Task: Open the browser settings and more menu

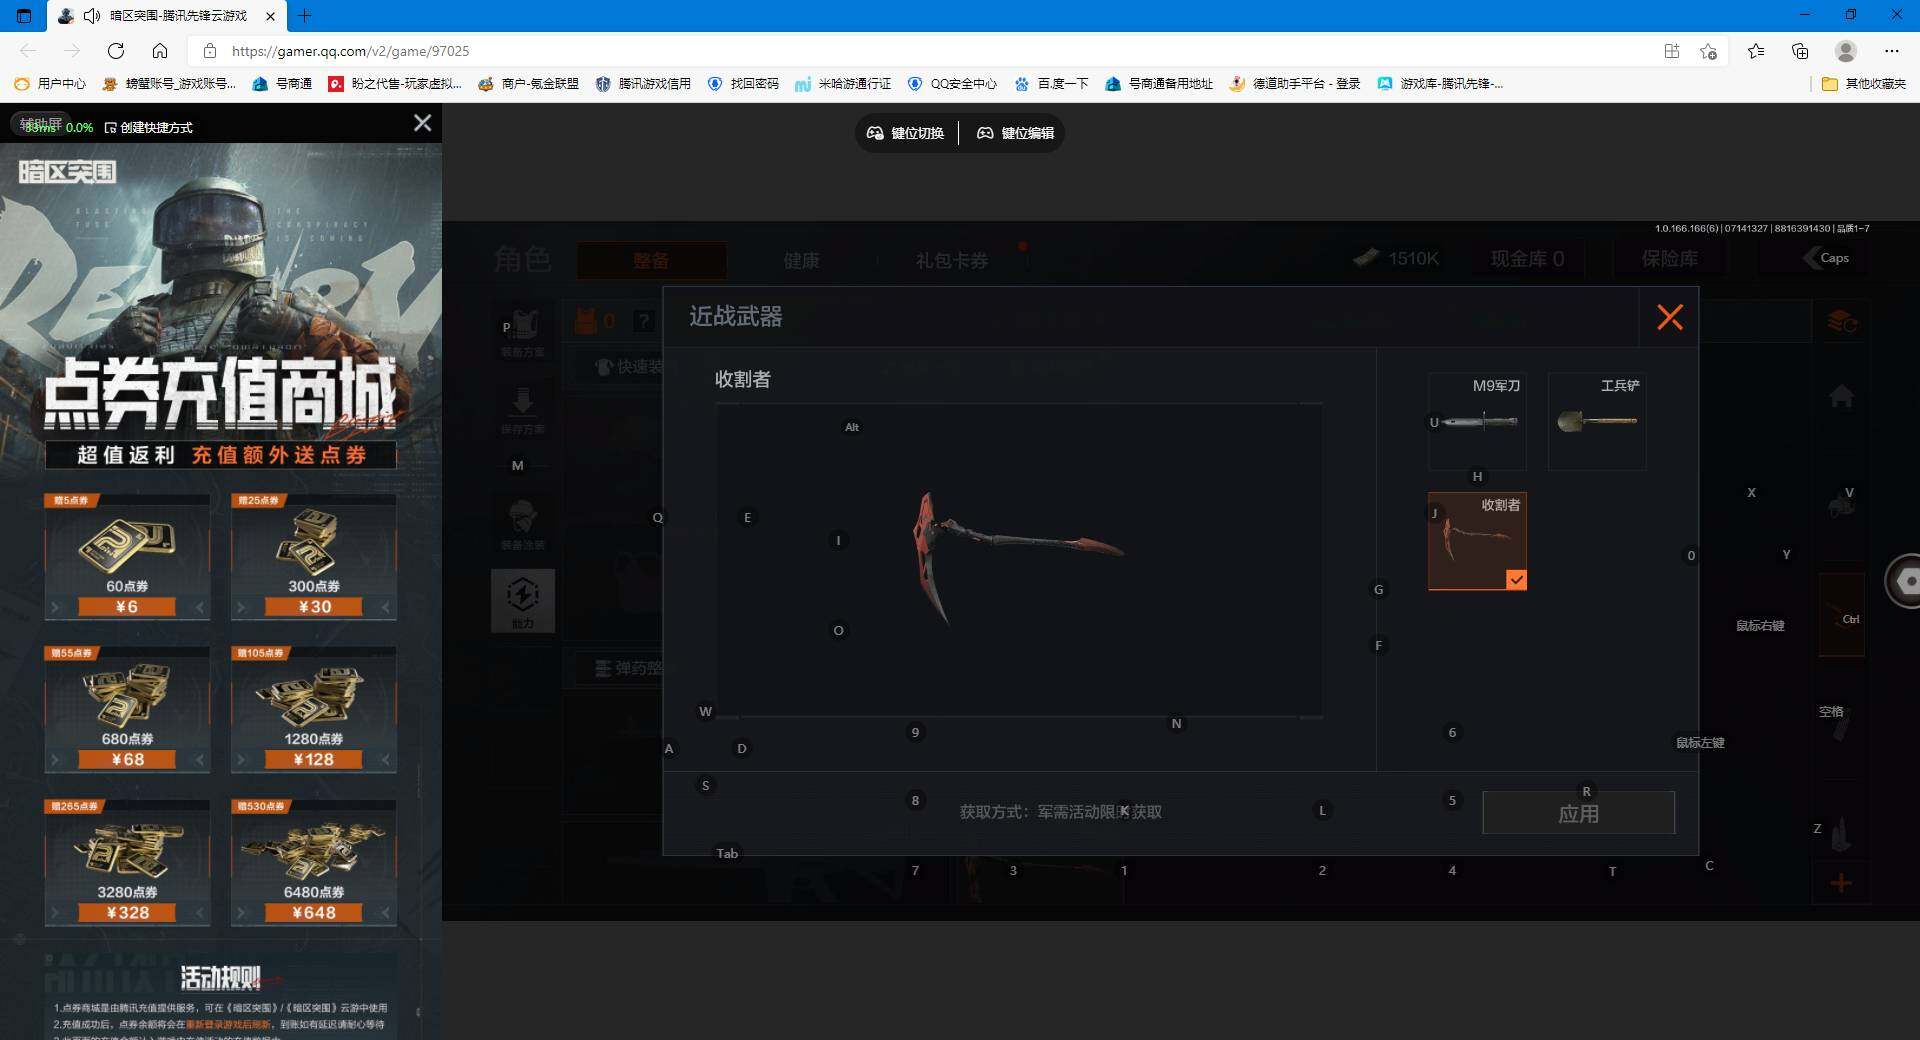Action: pyautogui.click(x=1891, y=51)
